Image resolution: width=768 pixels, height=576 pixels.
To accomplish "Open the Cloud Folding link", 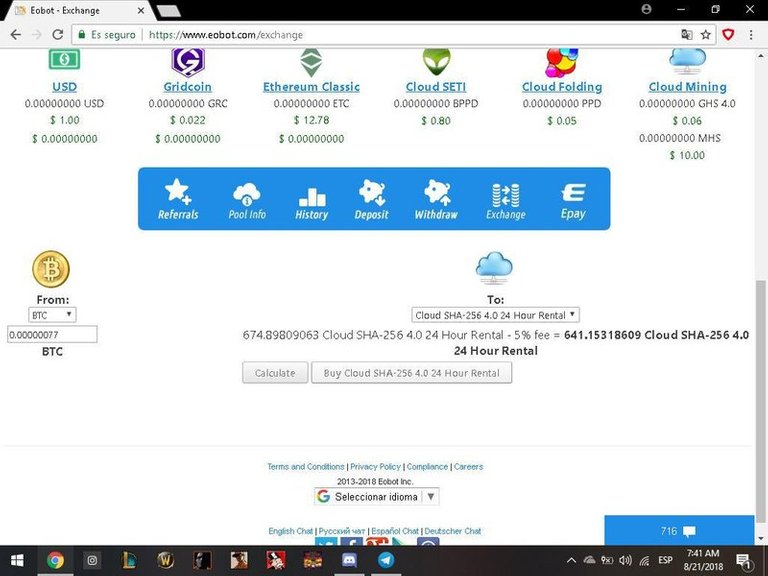I will 562,87.
